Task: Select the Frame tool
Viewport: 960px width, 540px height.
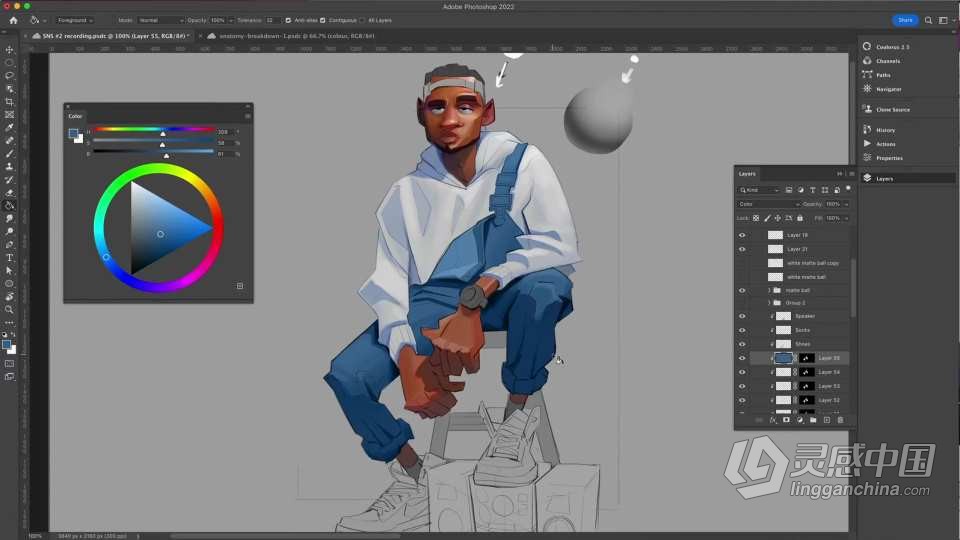Action: tap(9, 114)
